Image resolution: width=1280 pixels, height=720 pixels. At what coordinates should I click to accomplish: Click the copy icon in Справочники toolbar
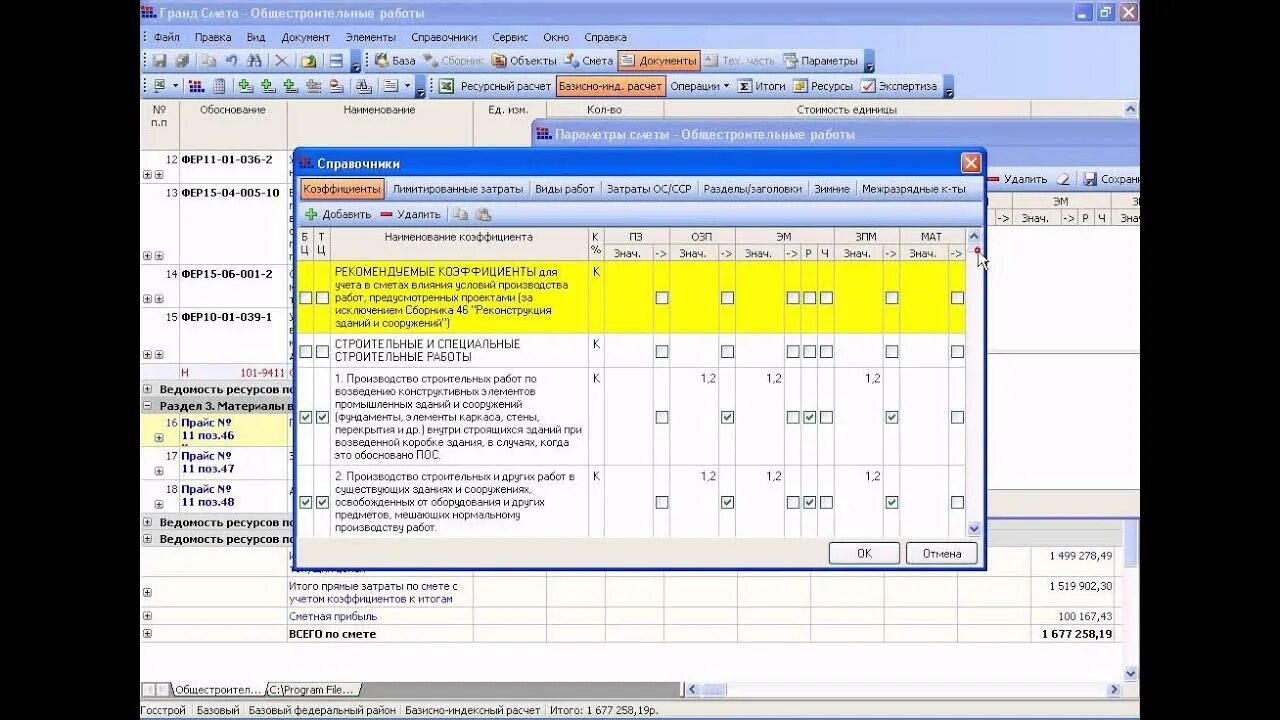click(x=460, y=214)
